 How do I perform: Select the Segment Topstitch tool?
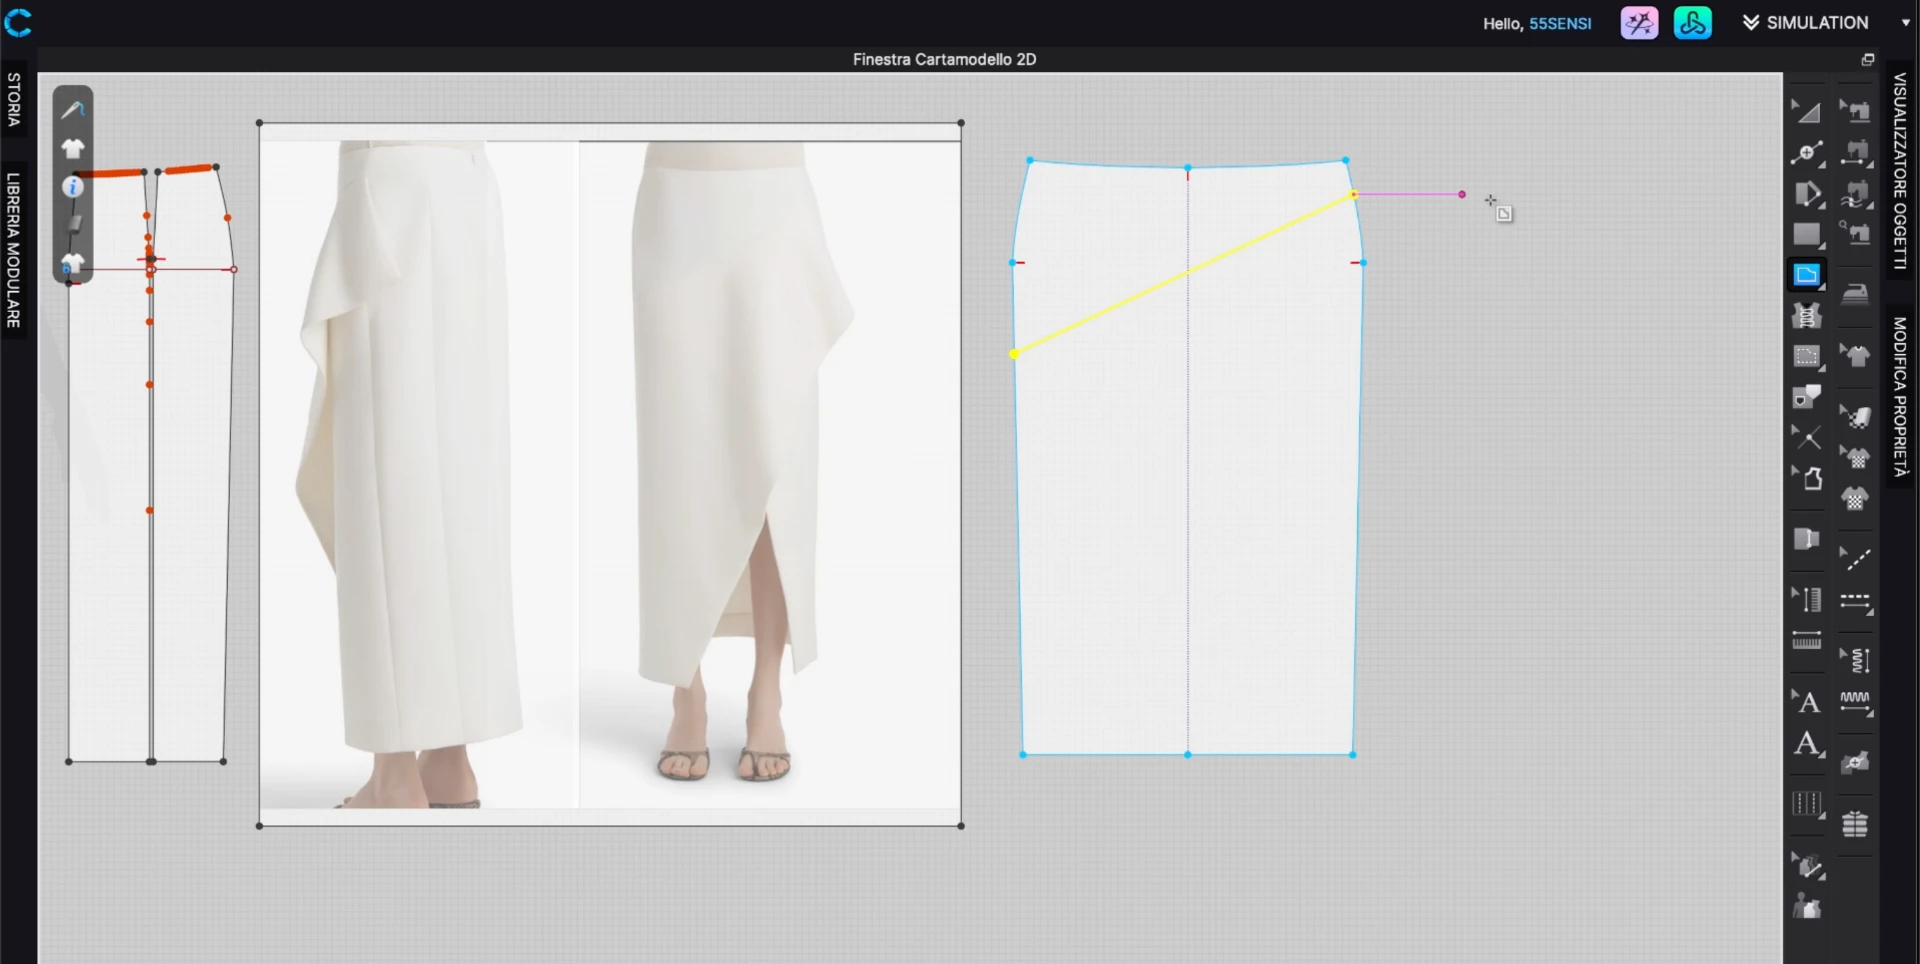click(1856, 601)
